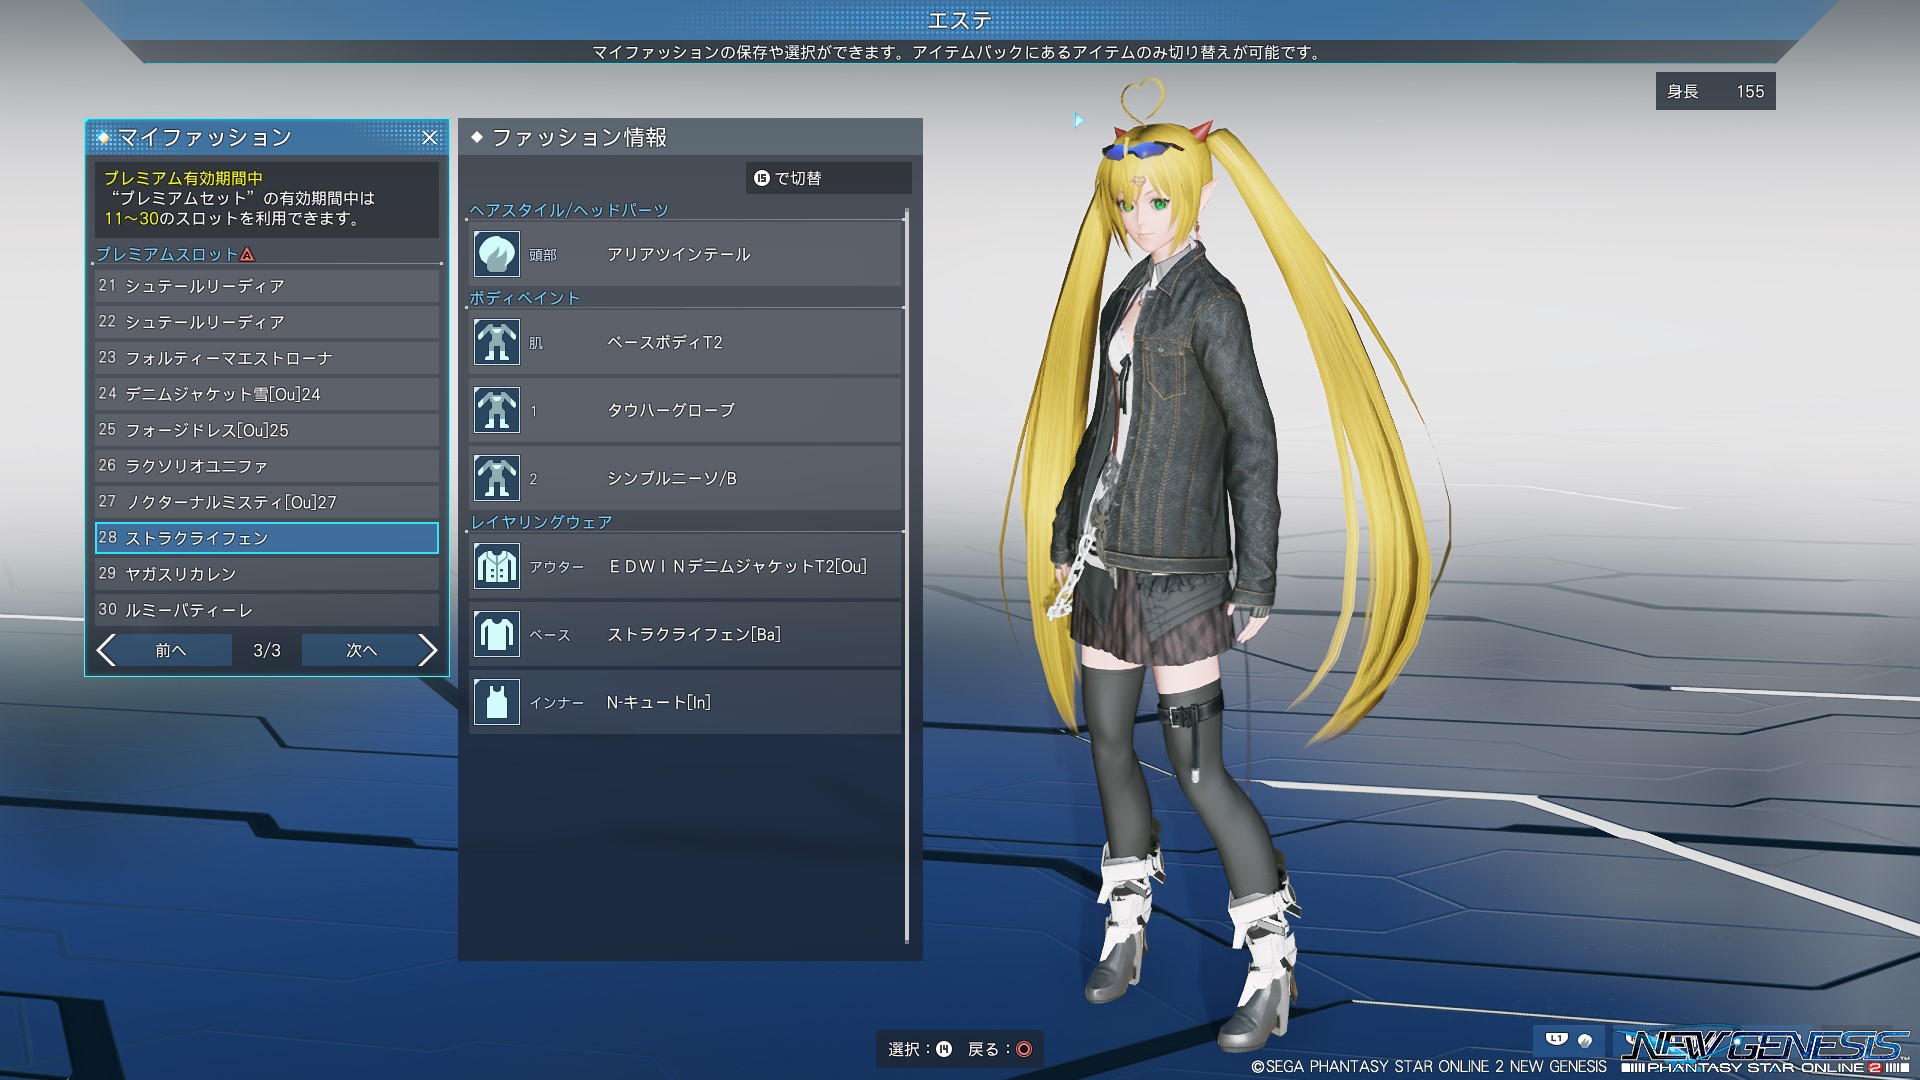Click the ファッション情報 panel title
Screen dimensions: 1920x1080
579,137
